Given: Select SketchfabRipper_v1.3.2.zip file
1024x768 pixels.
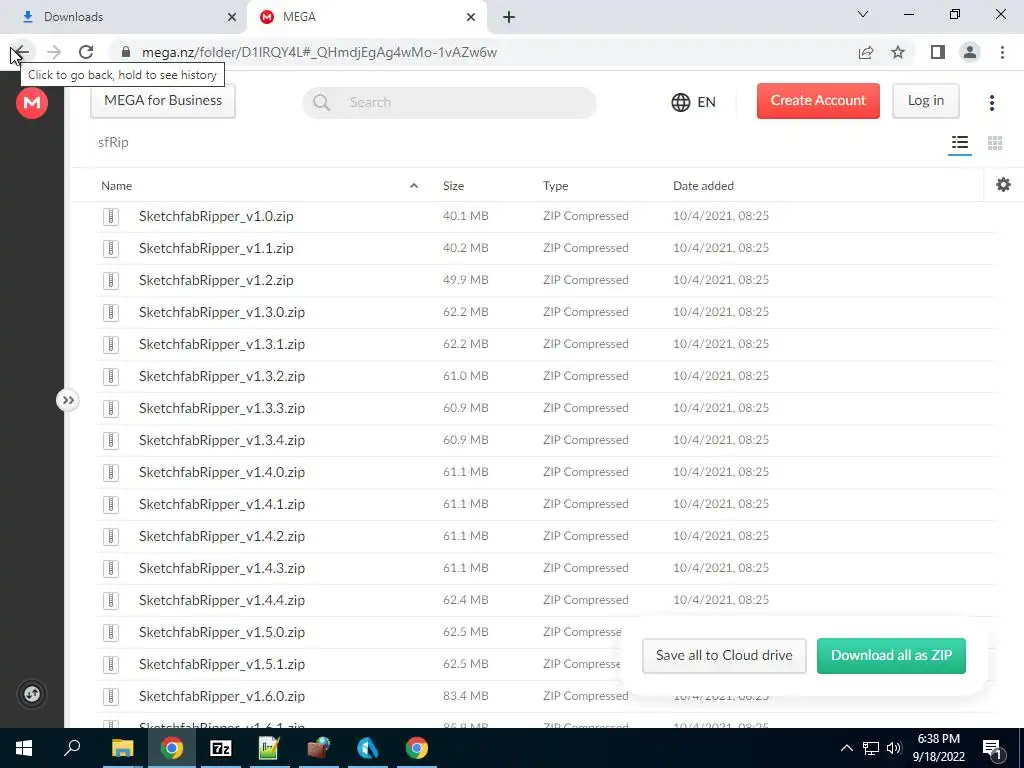Looking at the screenshot, I should [x=545, y=376].
